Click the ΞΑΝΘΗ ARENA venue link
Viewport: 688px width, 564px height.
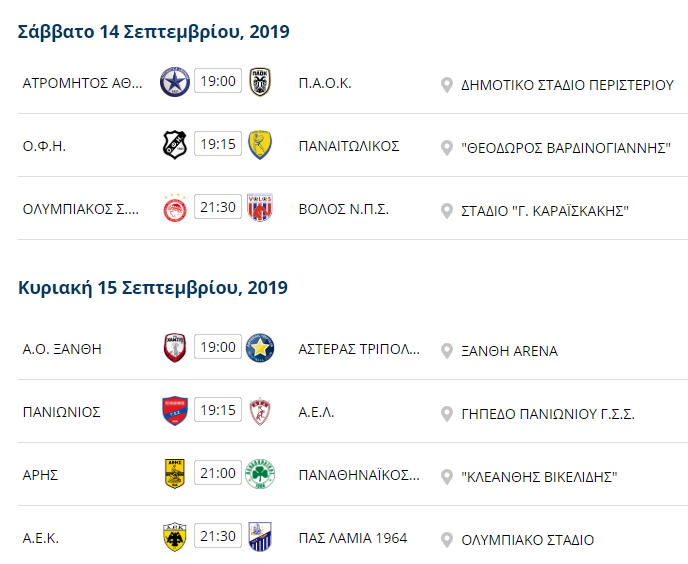pos(509,351)
